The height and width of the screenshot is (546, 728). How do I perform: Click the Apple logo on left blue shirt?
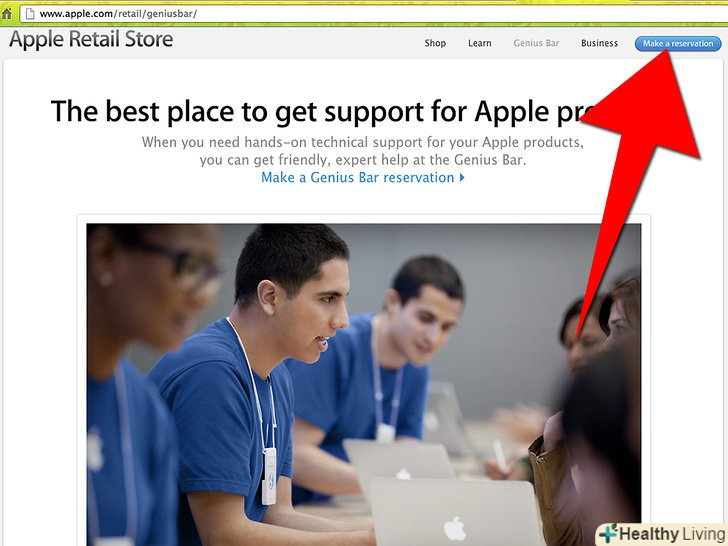95,450
